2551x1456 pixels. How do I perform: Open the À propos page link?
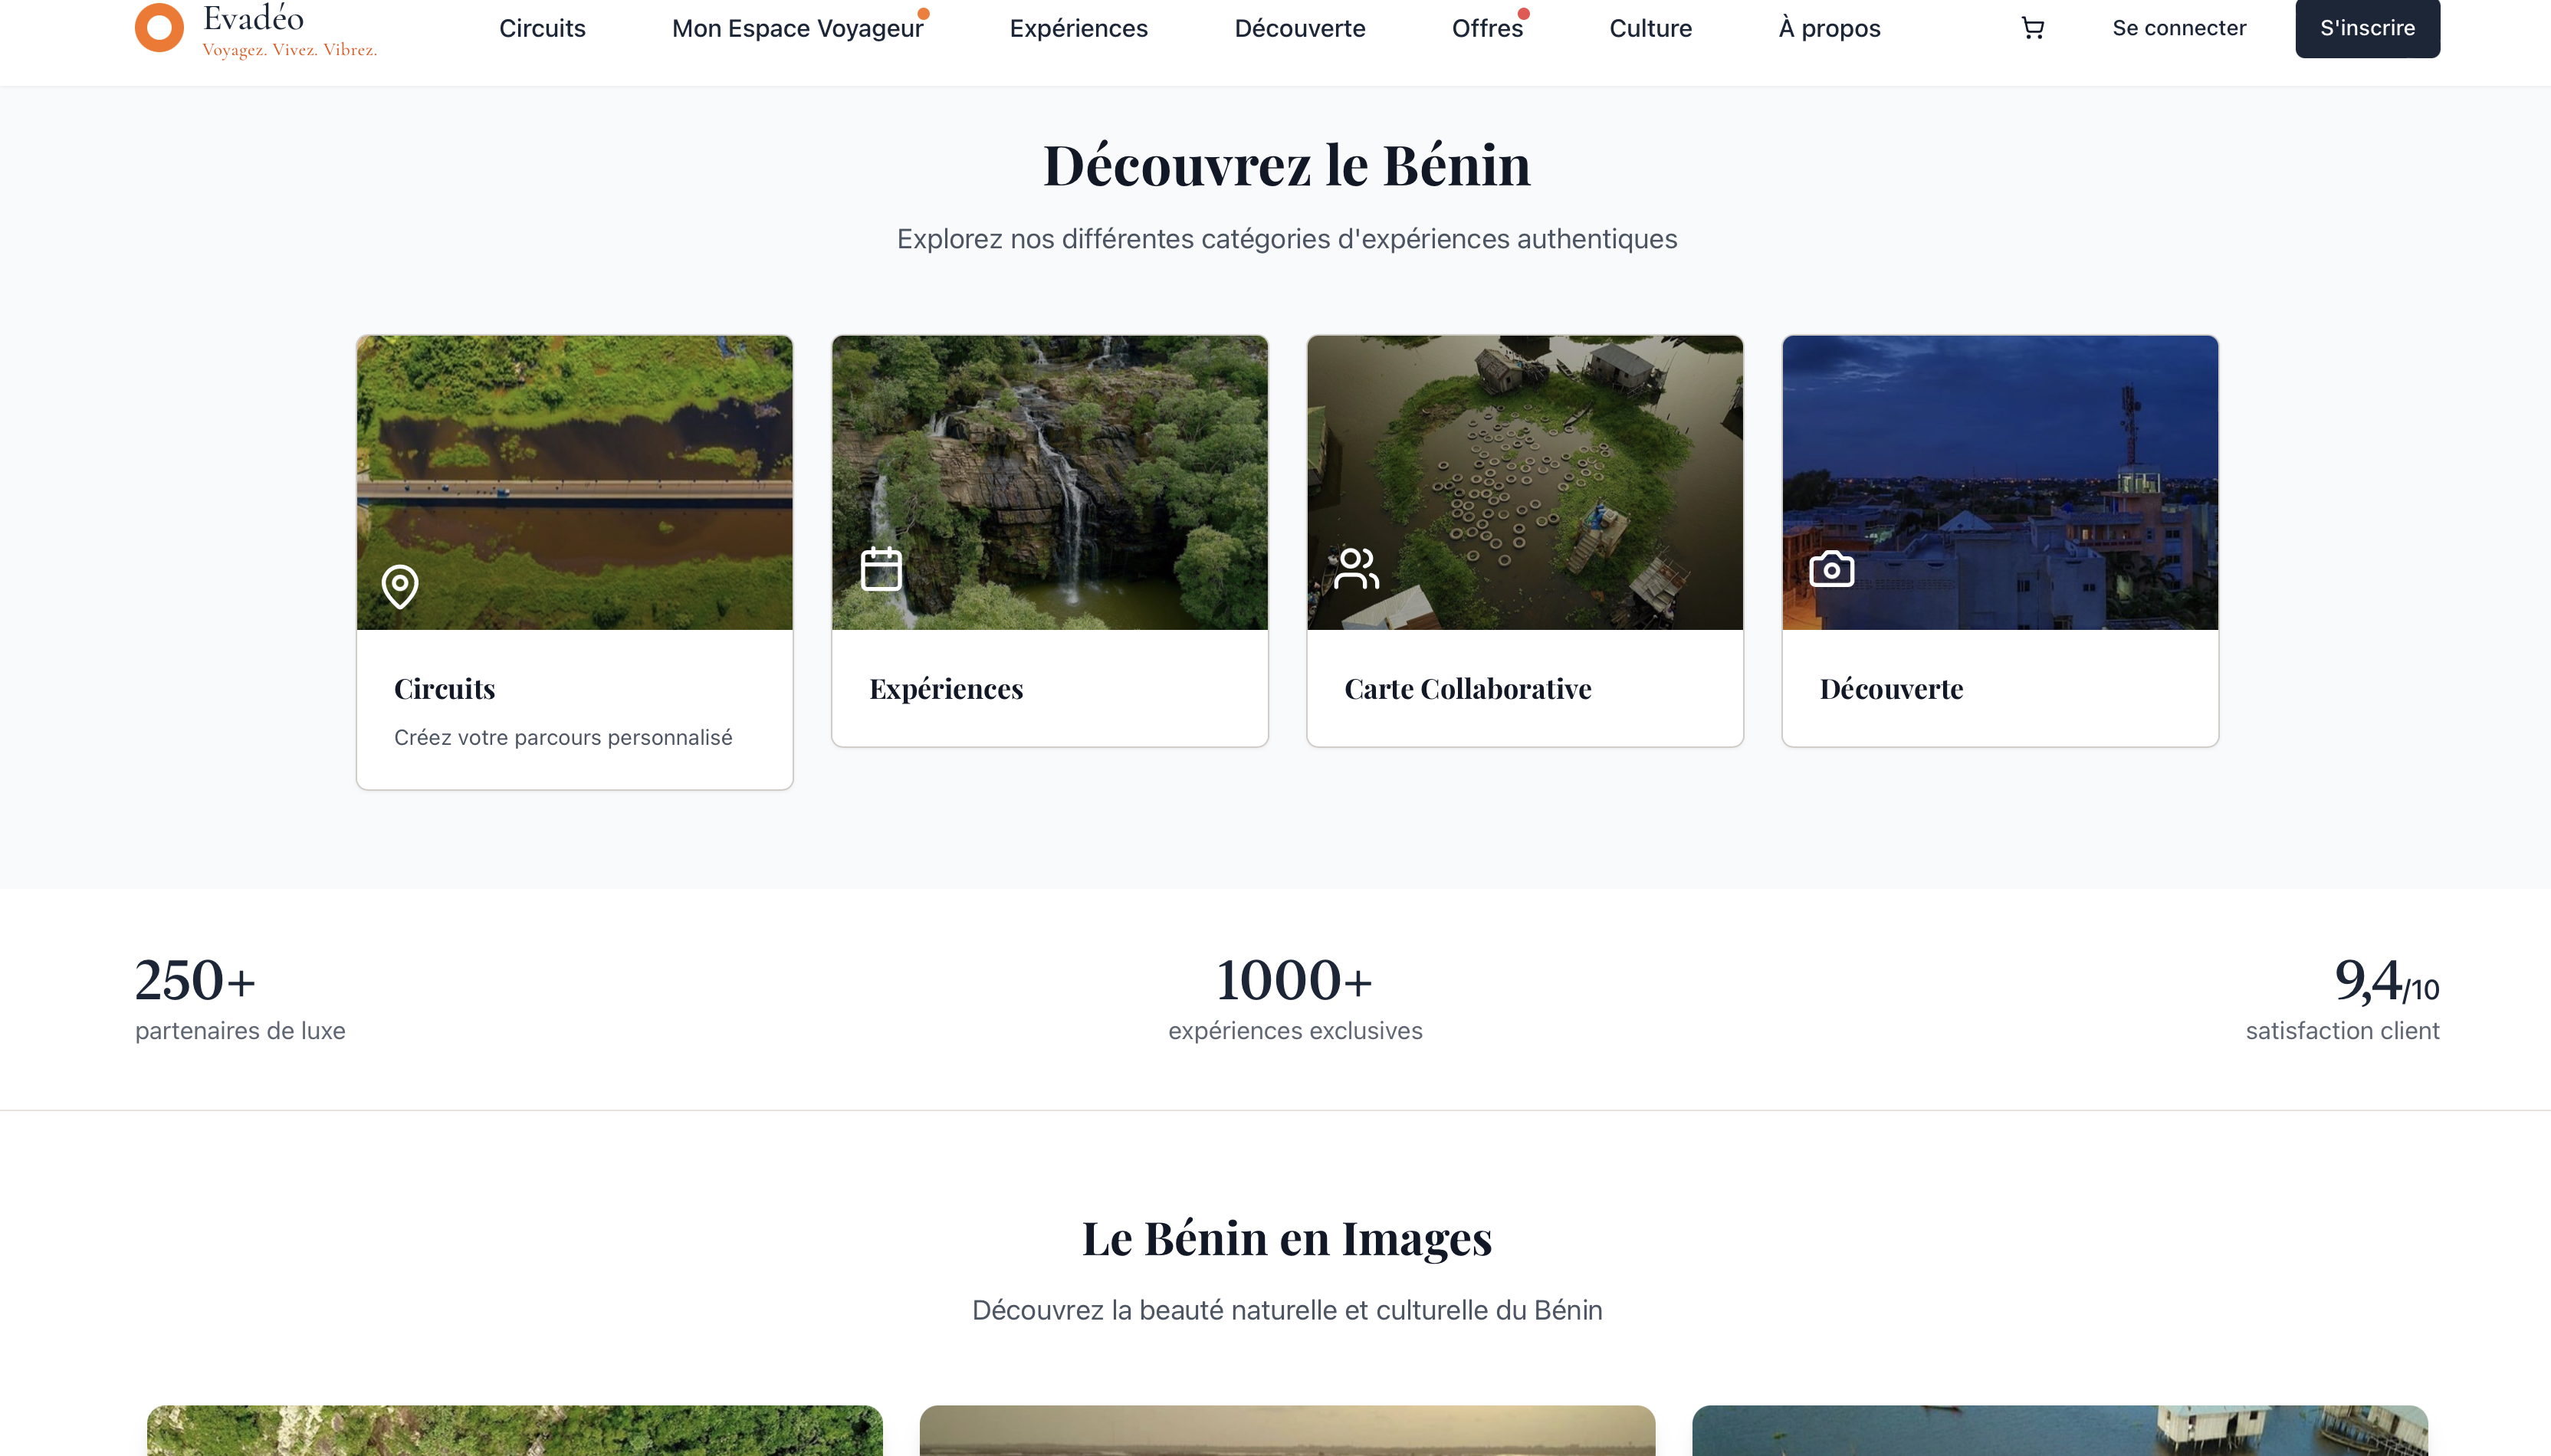pos(1829,28)
